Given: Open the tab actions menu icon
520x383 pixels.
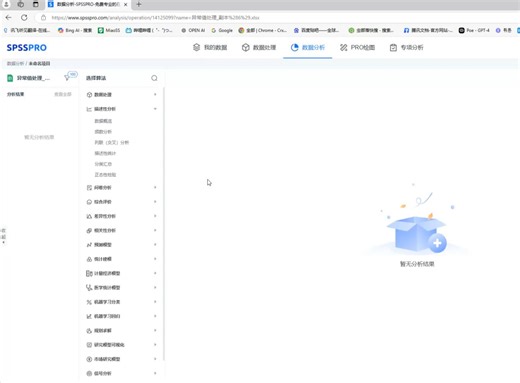Looking at the screenshot, I should pyautogui.click(x=36, y=4).
